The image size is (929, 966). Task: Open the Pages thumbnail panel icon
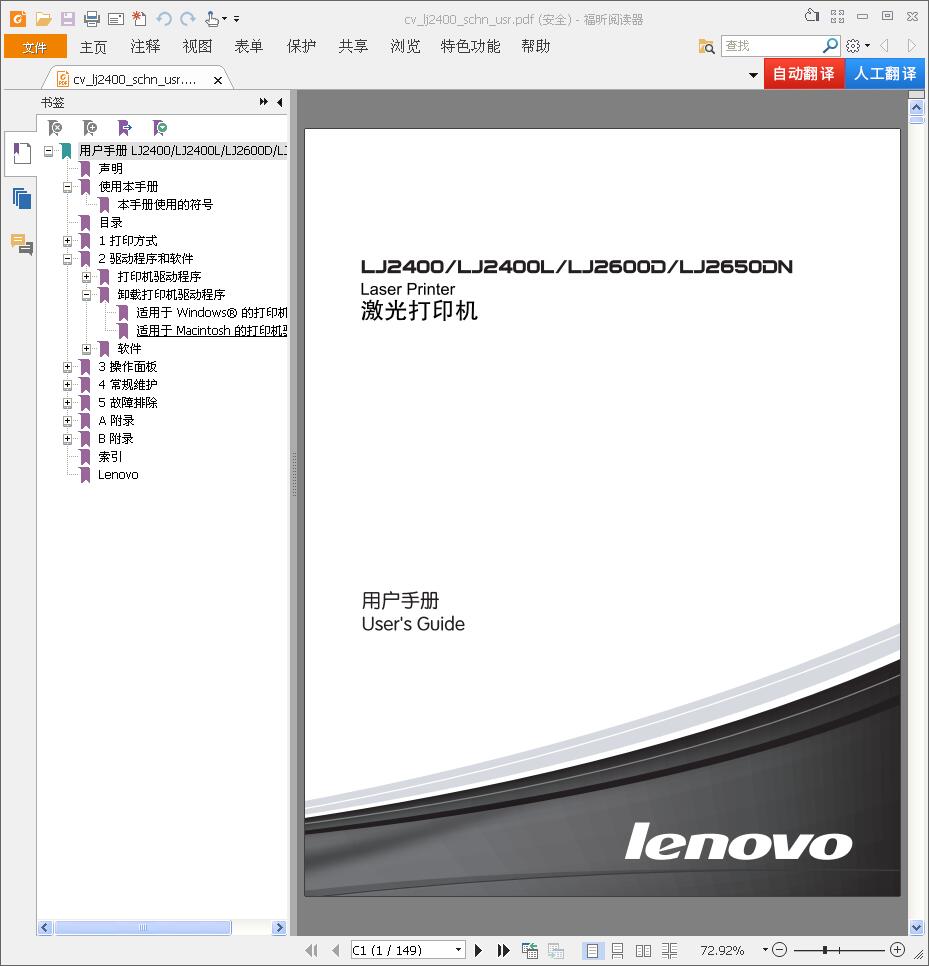(x=22, y=198)
